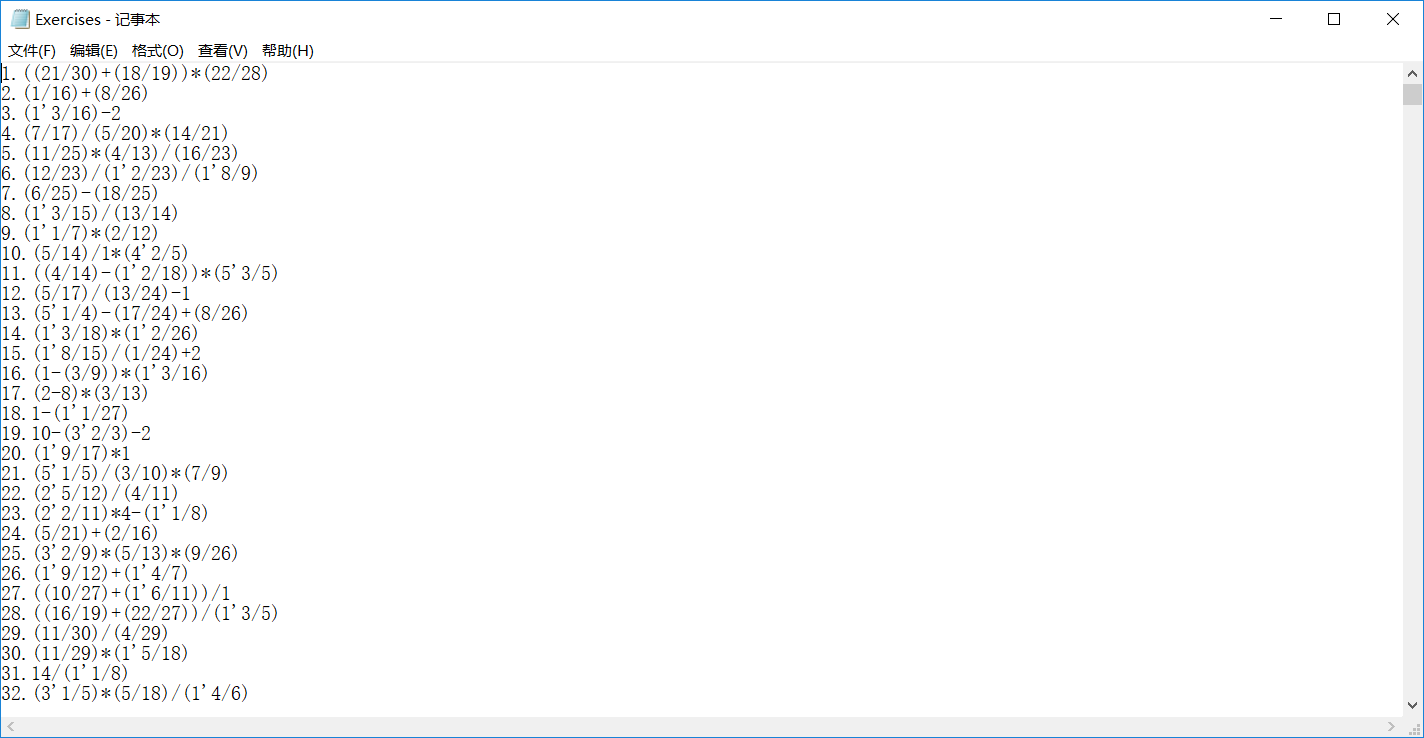Open the 文件(F) menu

(32, 50)
